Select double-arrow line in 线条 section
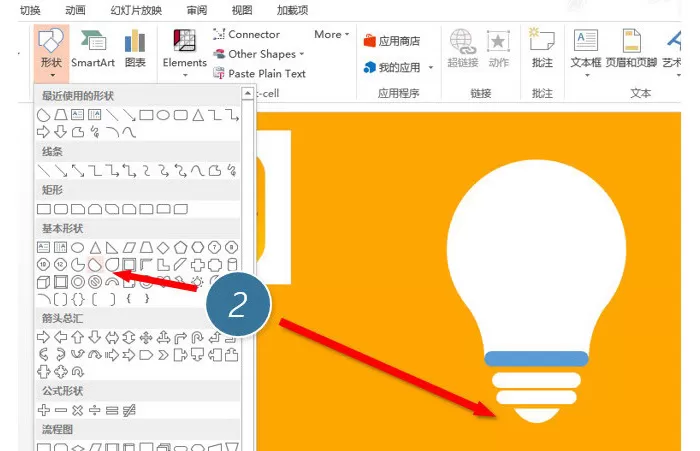The height and width of the screenshot is (451, 700). [78, 171]
